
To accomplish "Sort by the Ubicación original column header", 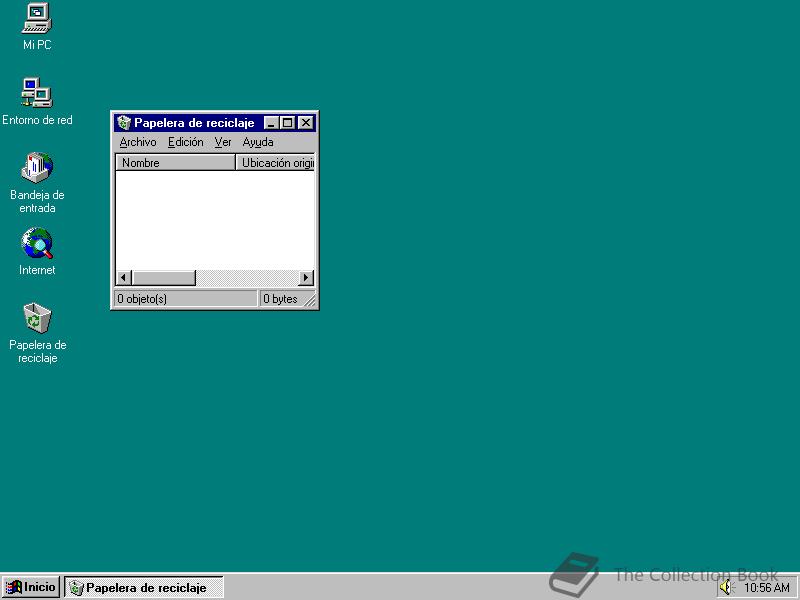I will [x=276, y=163].
